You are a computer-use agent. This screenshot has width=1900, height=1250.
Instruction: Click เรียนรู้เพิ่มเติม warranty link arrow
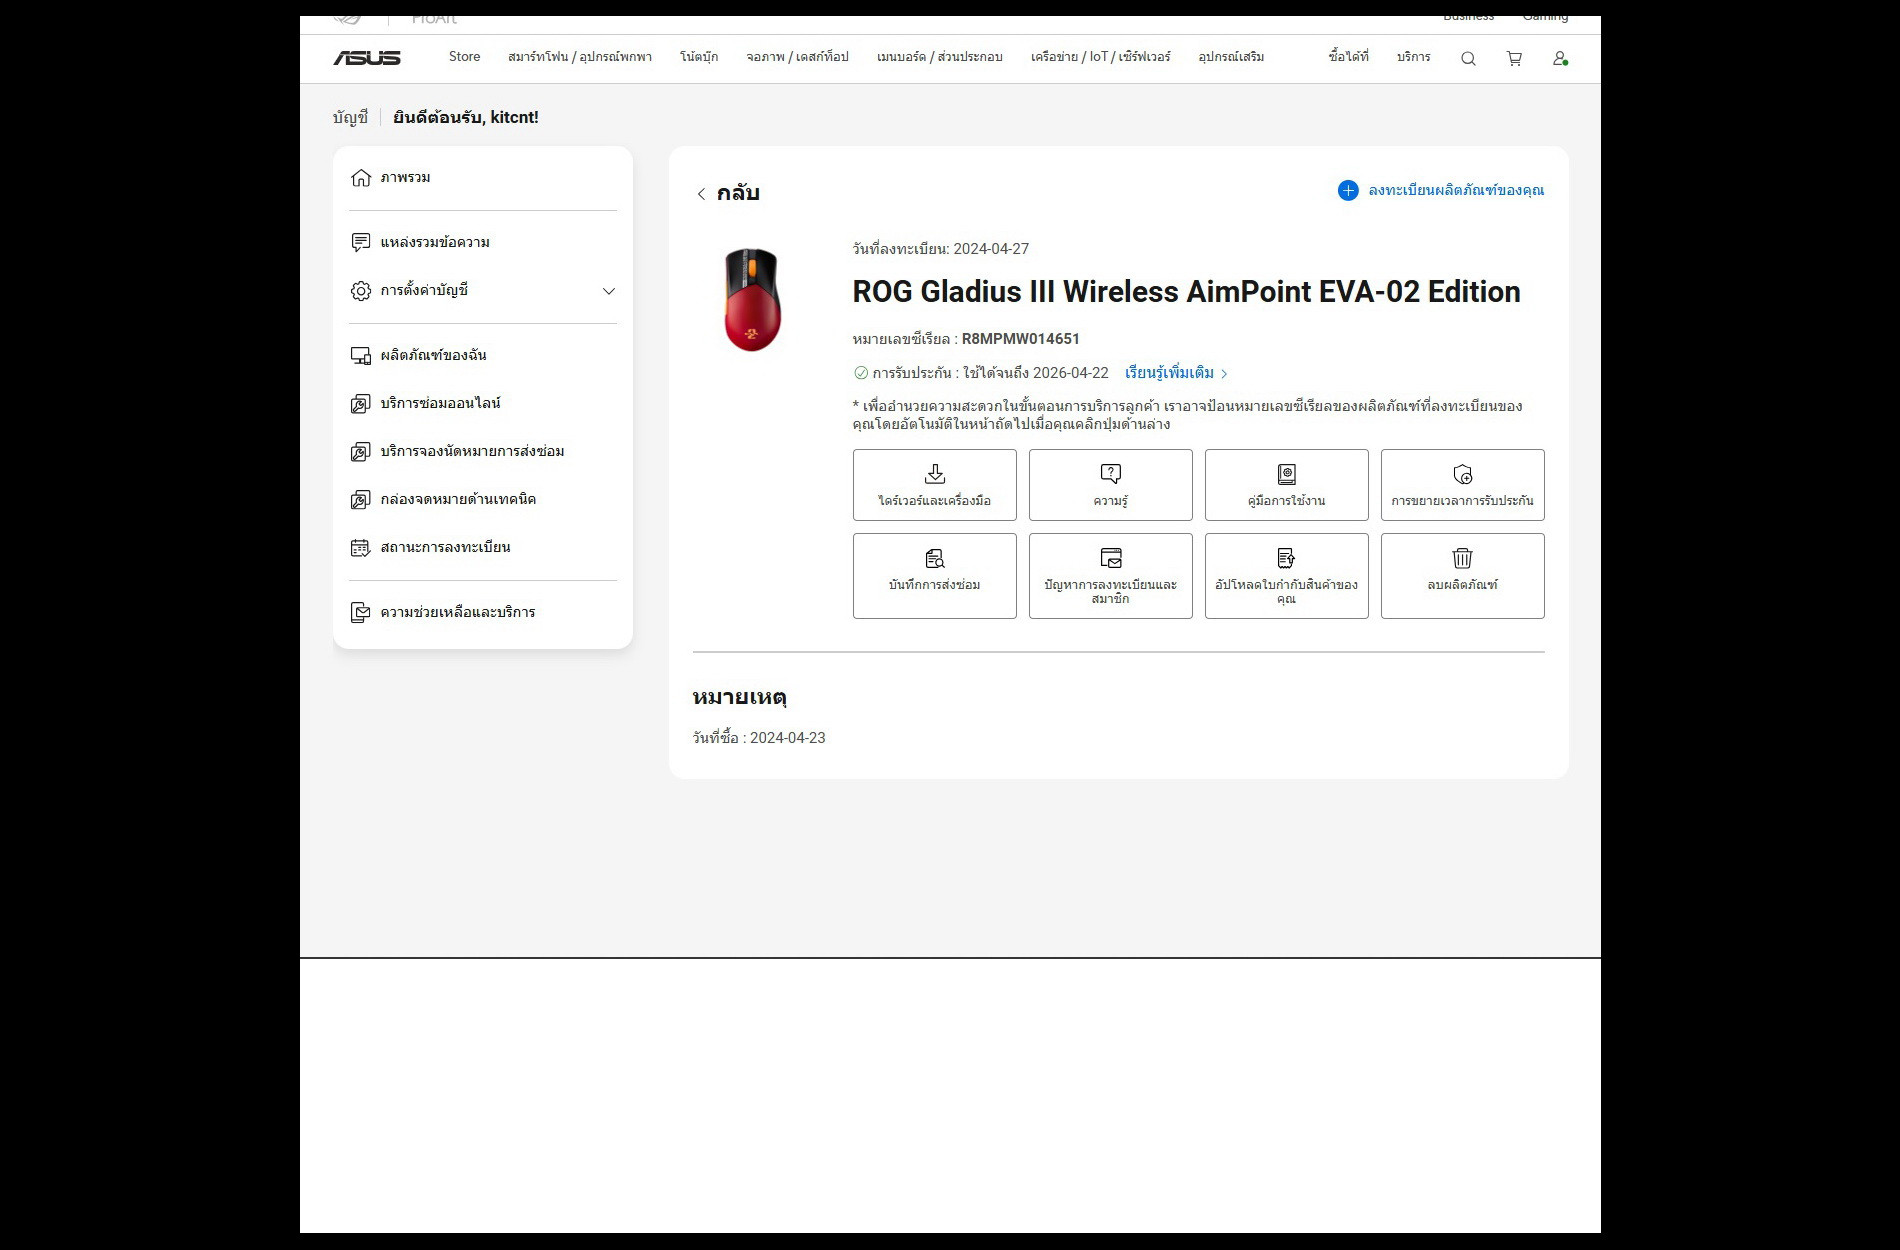point(1224,374)
